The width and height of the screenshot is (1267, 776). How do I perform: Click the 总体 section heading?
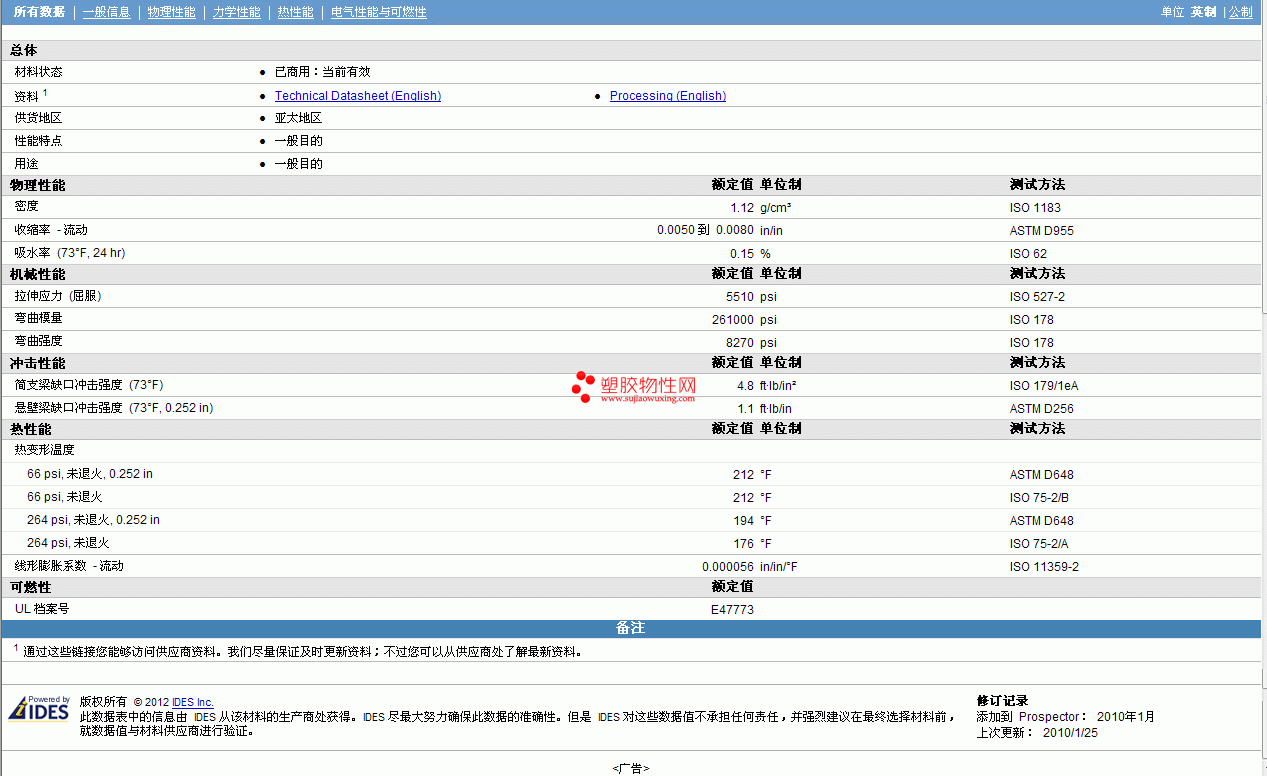tap(24, 51)
